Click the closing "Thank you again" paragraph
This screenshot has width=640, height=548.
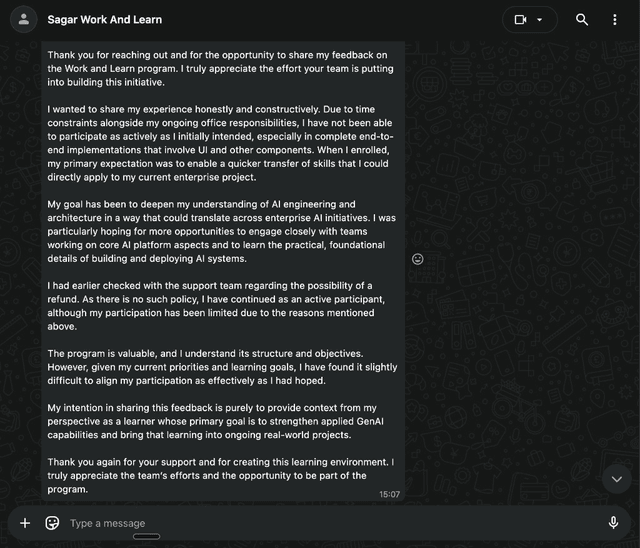[x=222, y=475]
